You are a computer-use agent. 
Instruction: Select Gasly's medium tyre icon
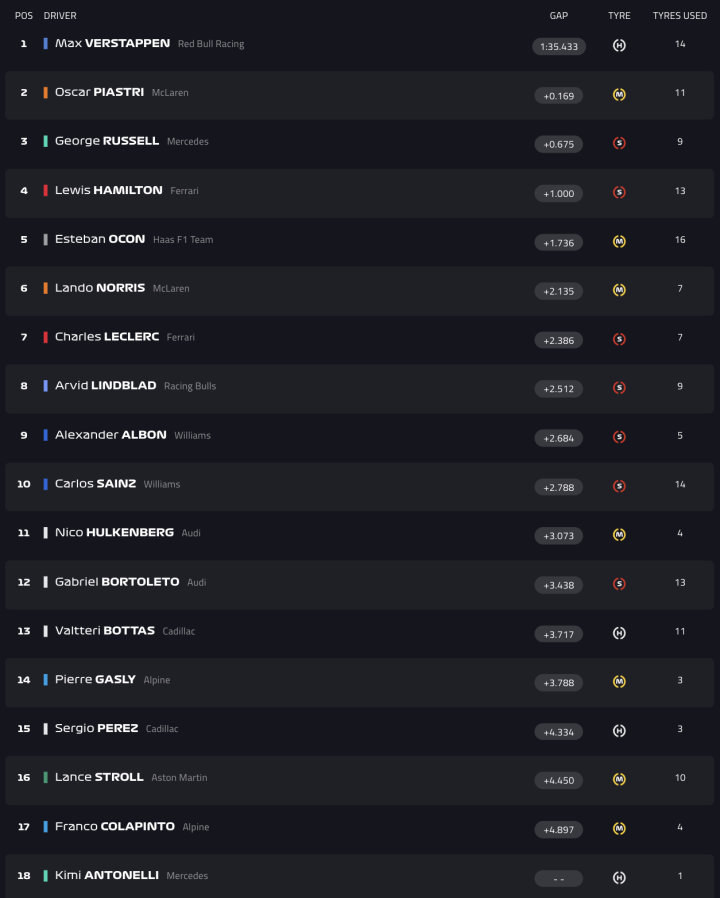coord(619,682)
